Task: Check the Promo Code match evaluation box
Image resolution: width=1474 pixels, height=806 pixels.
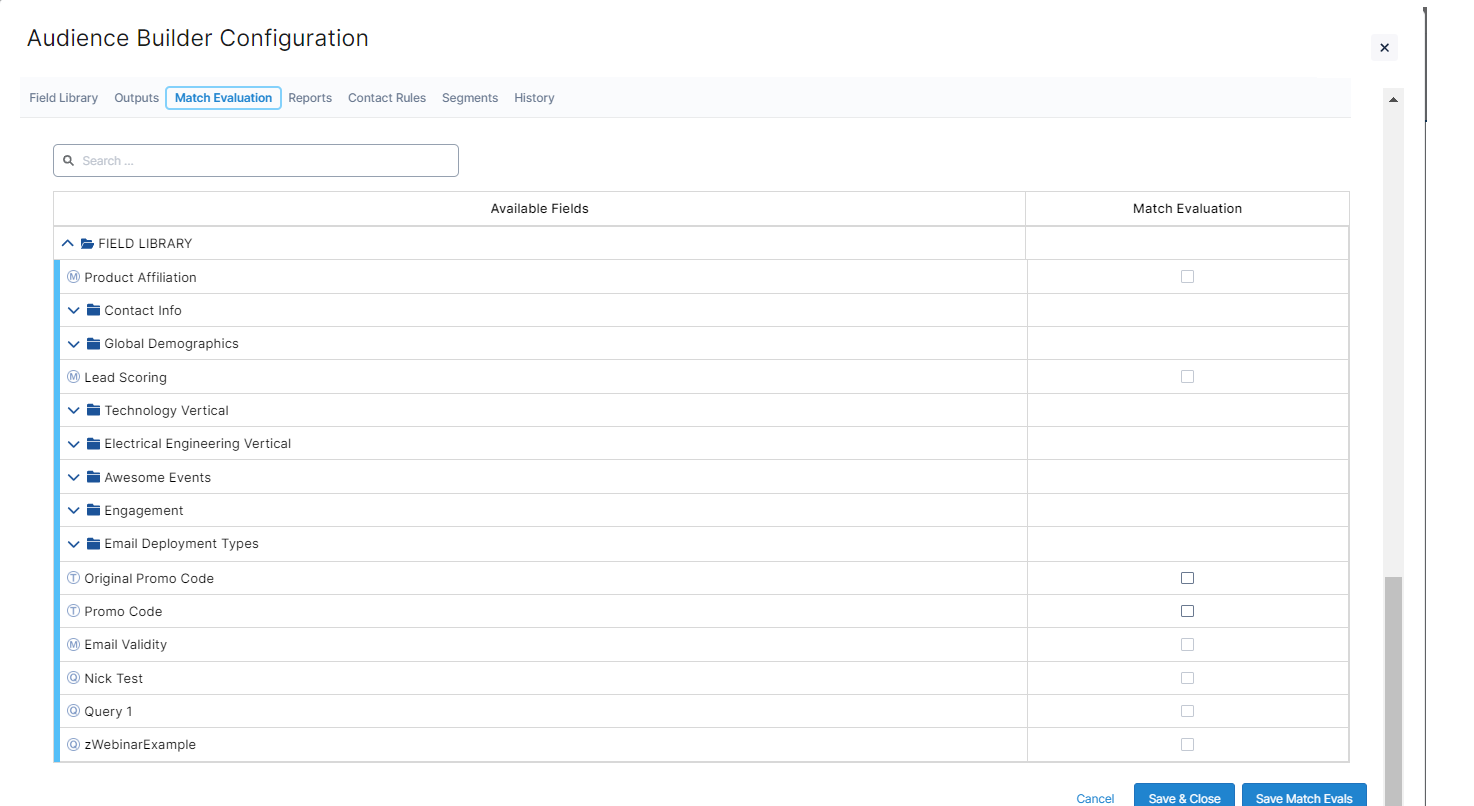Action: 1187,611
